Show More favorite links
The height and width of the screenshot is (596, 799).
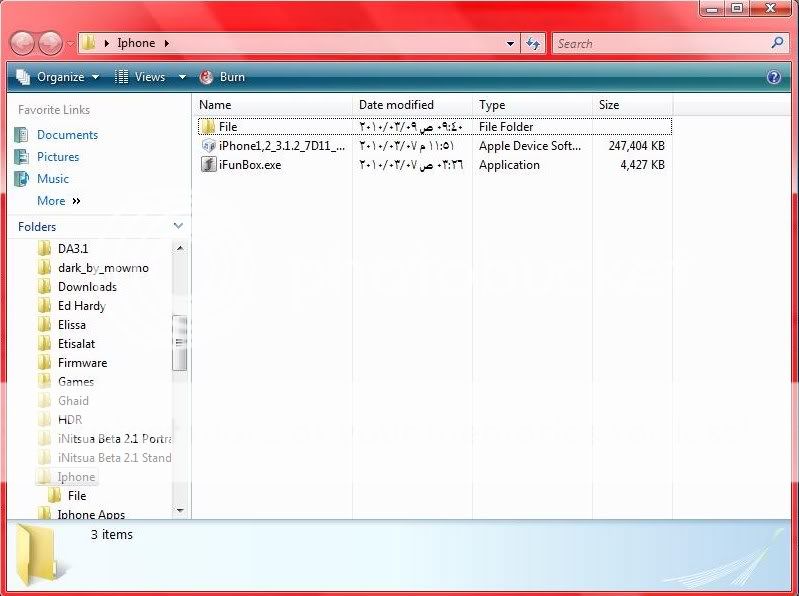coord(59,201)
